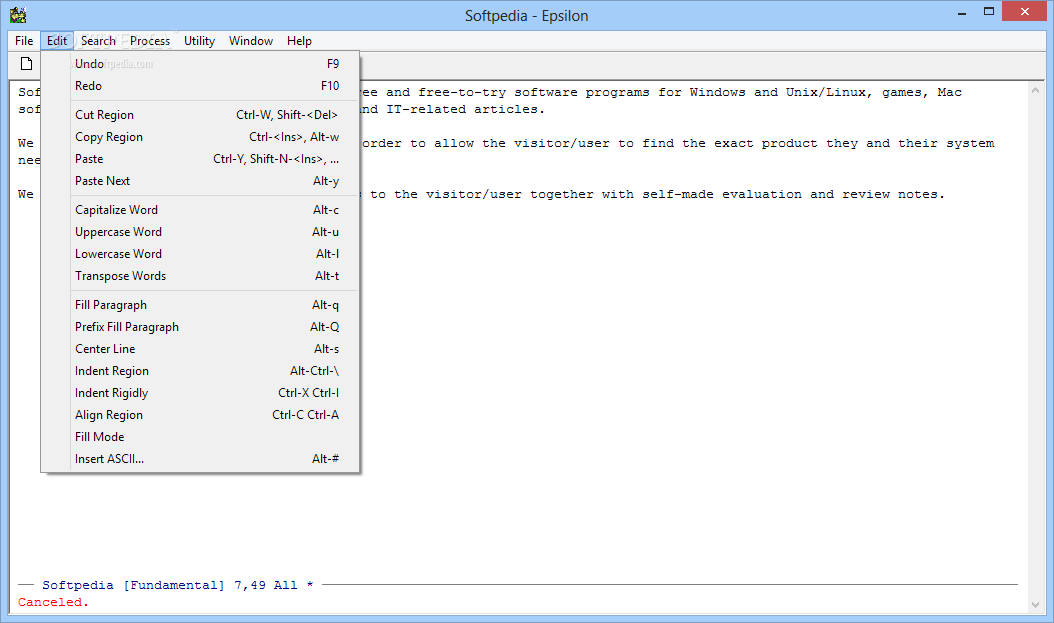
Task: Maximize the Epsilon window
Action: (x=989, y=11)
